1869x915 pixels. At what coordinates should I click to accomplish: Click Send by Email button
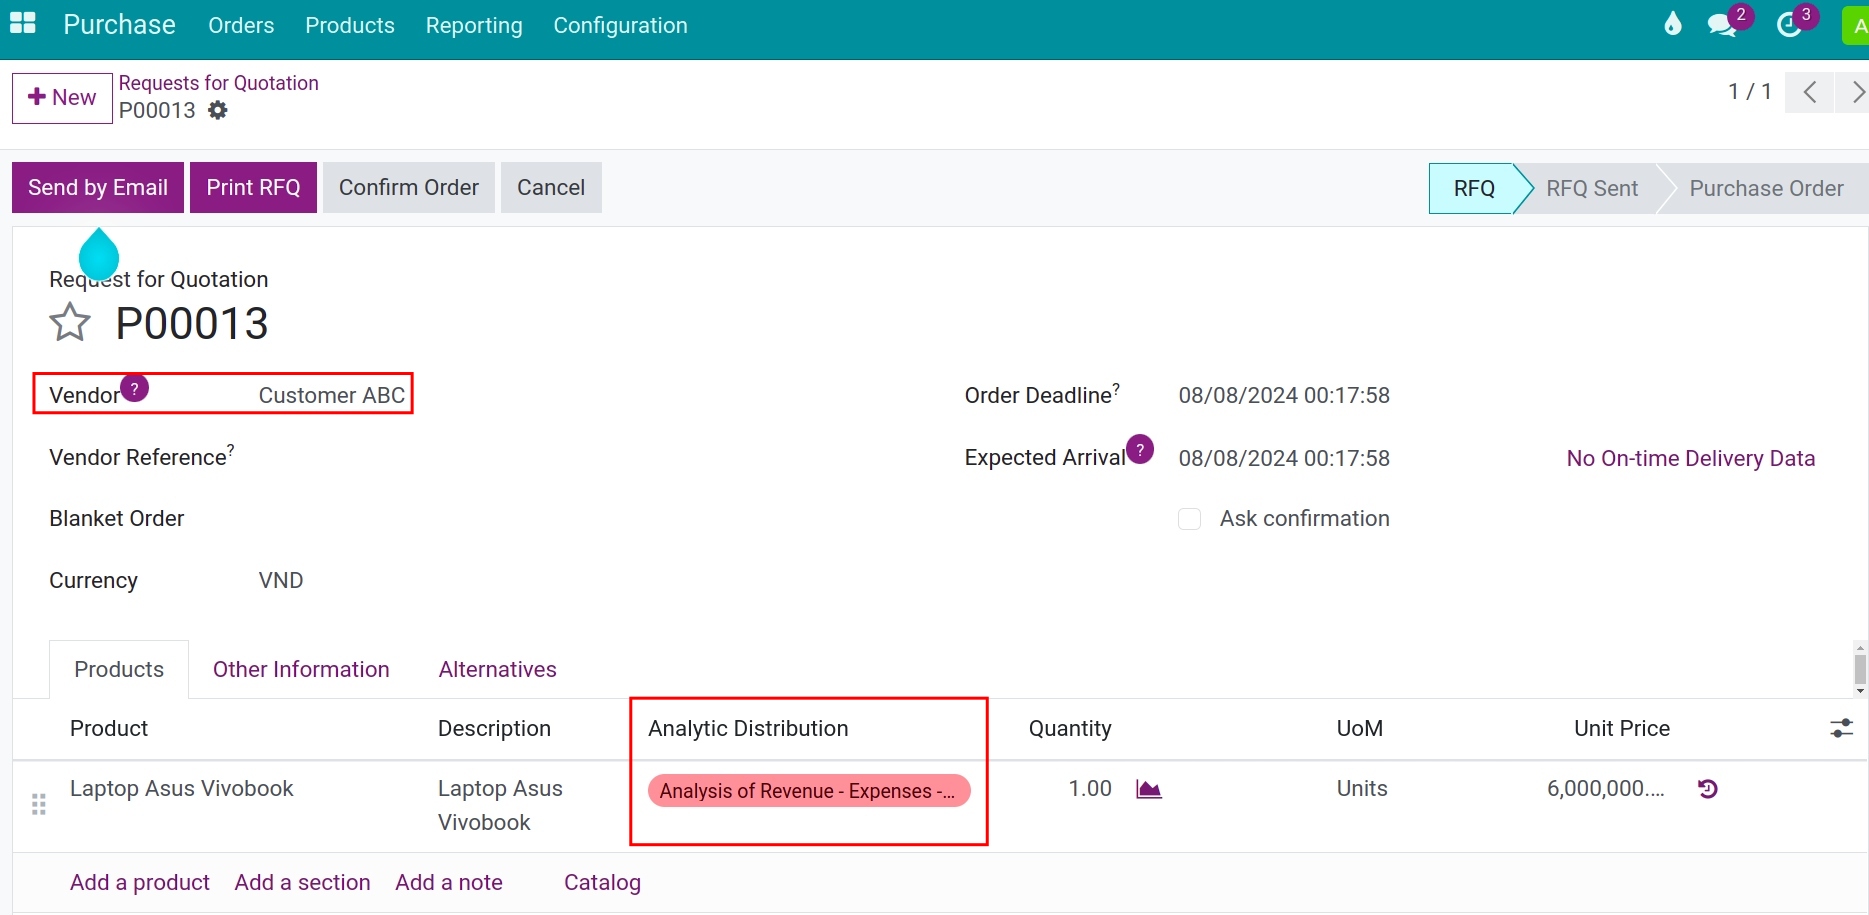[x=98, y=187]
